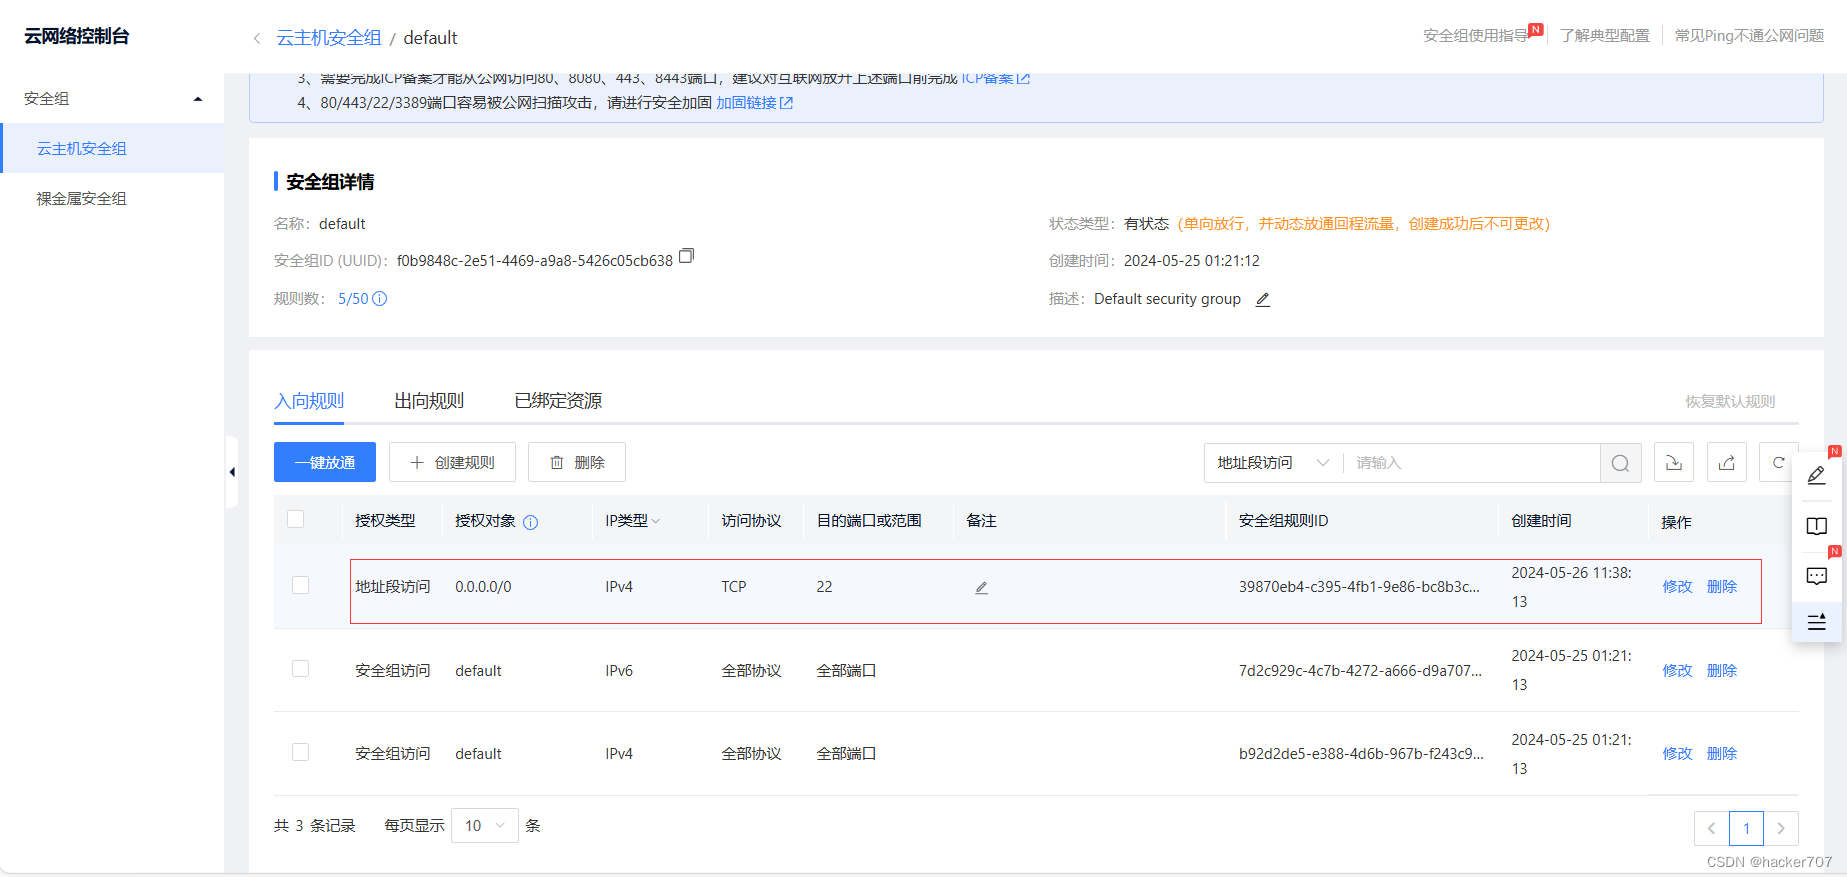Click the 删除 toolbar button

[x=577, y=462]
